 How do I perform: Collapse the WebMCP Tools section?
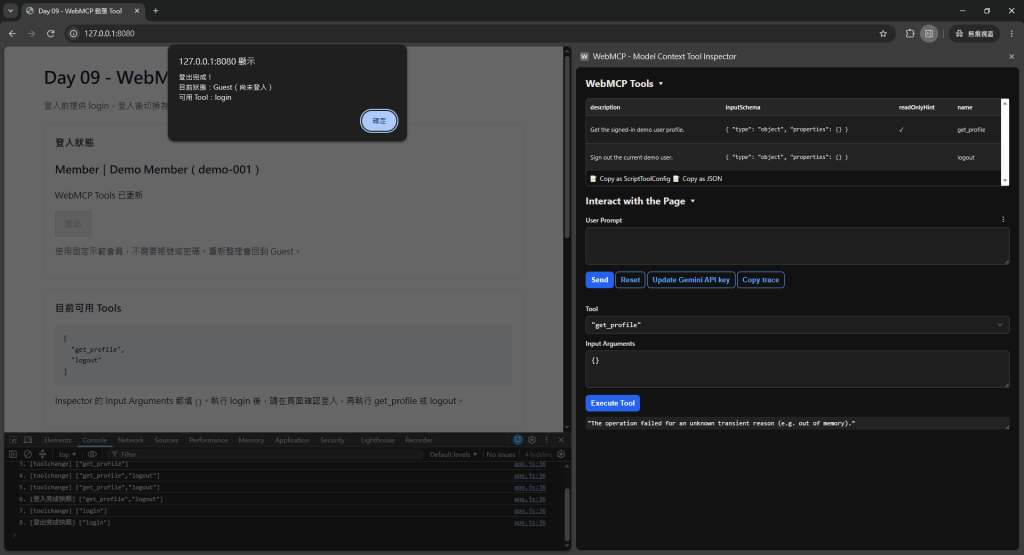pos(624,84)
